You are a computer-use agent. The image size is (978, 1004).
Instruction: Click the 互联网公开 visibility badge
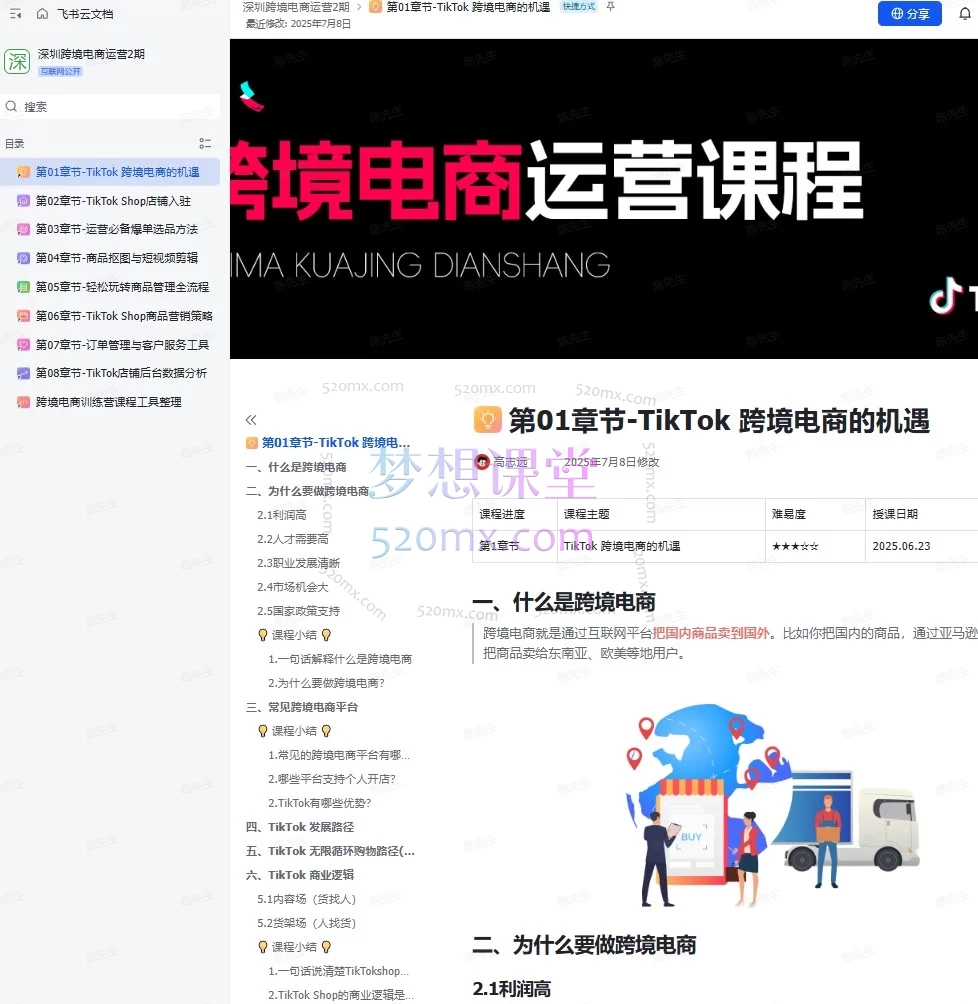coord(59,72)
